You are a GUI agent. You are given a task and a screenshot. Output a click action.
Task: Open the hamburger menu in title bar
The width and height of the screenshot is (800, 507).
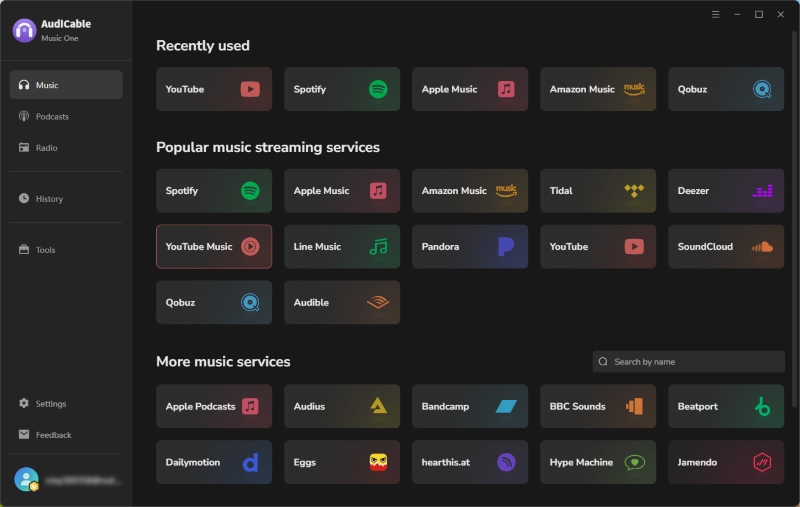tap(715, 14)
